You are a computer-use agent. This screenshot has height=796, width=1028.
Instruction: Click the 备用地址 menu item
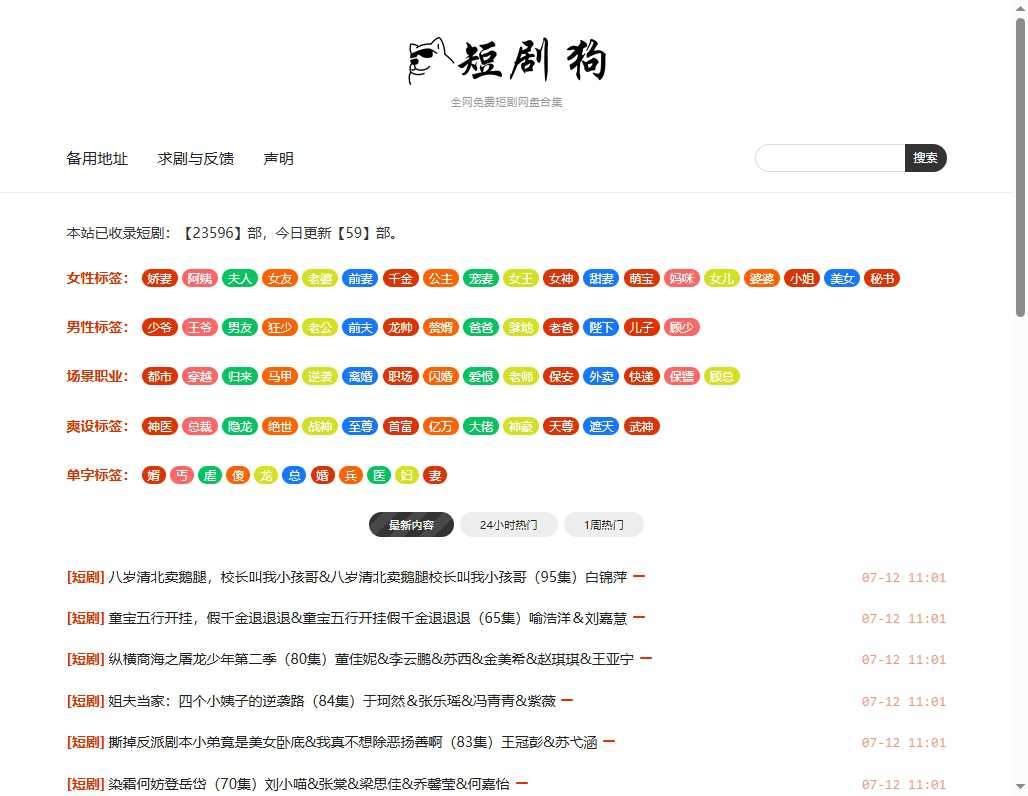(96, 158)
